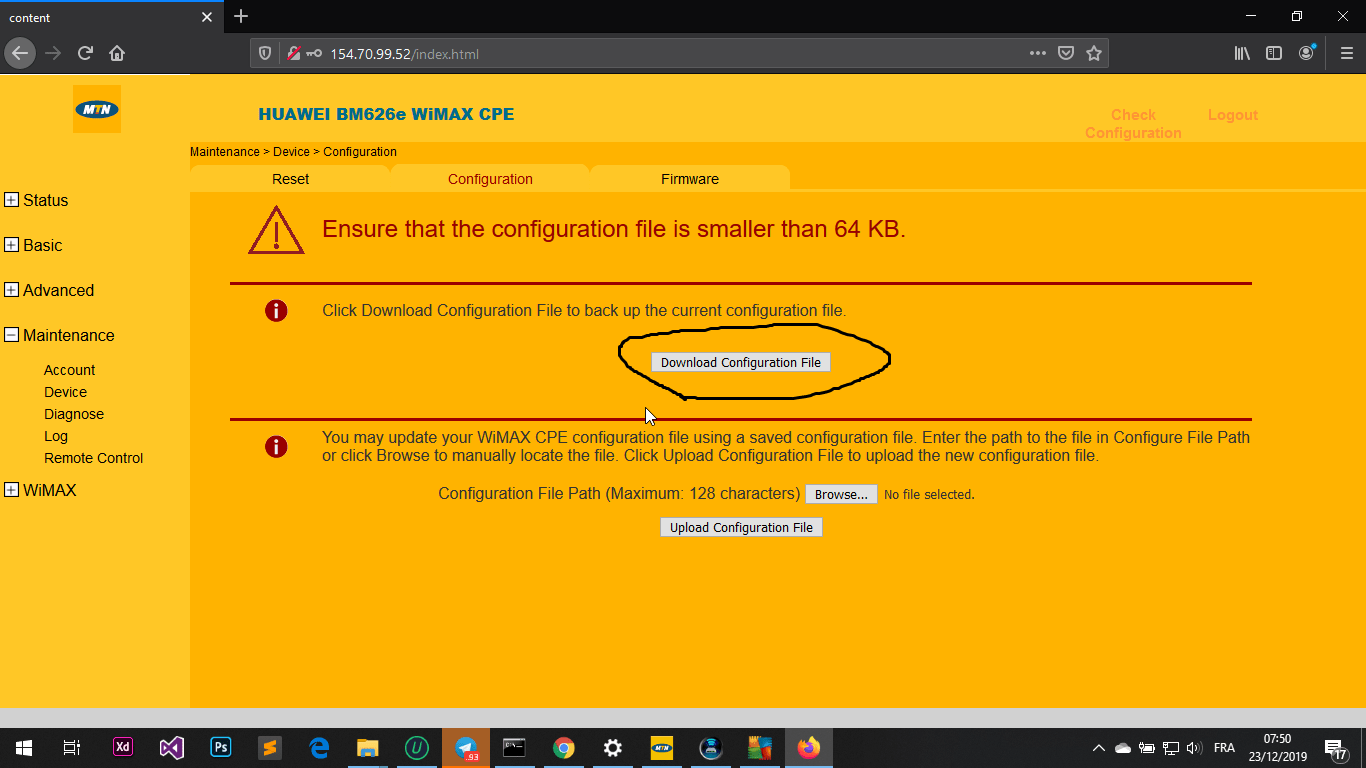Screen dimensions: 1366x768
Task: Open a new browser tab with plus icon
Action: (241, 16)
